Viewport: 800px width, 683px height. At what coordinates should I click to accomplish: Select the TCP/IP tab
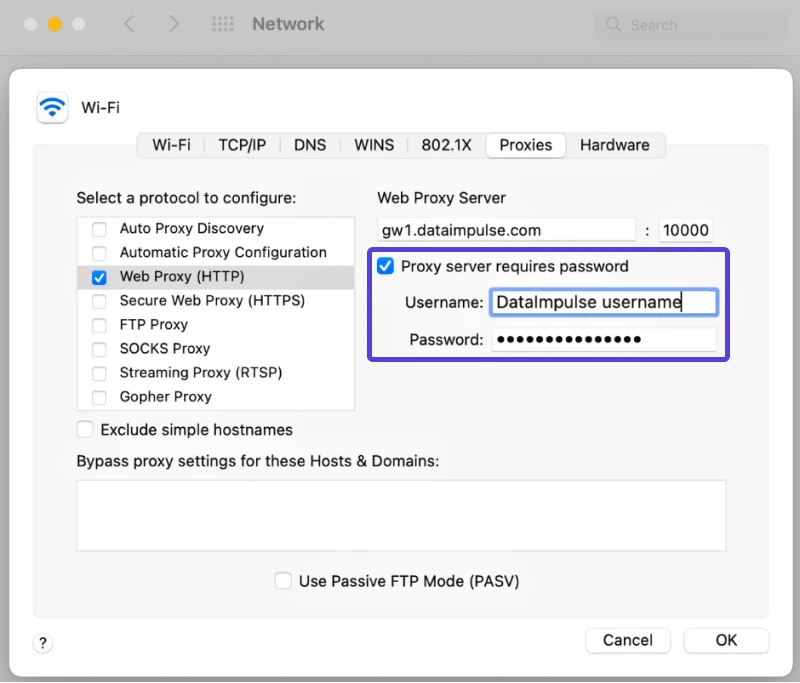242,145
